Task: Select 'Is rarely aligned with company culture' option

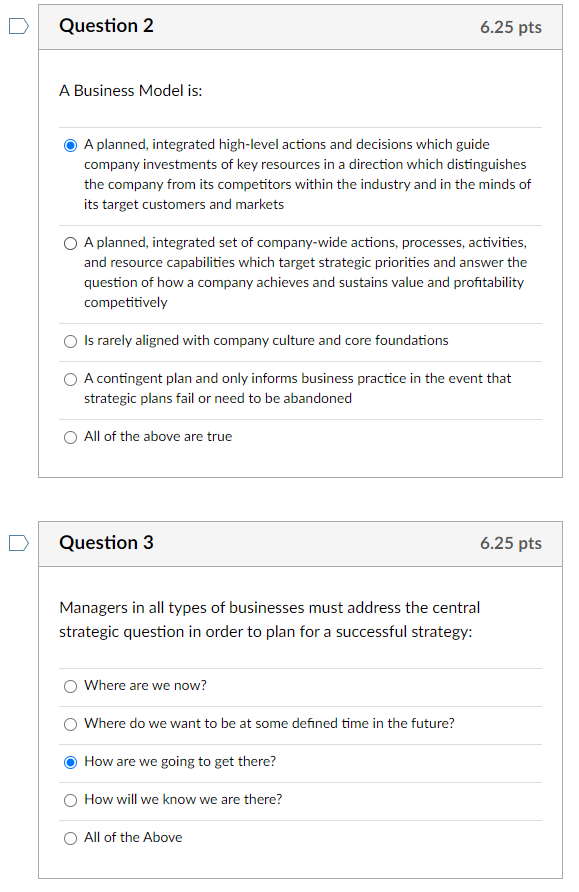Action: click(x=70, y=341)
